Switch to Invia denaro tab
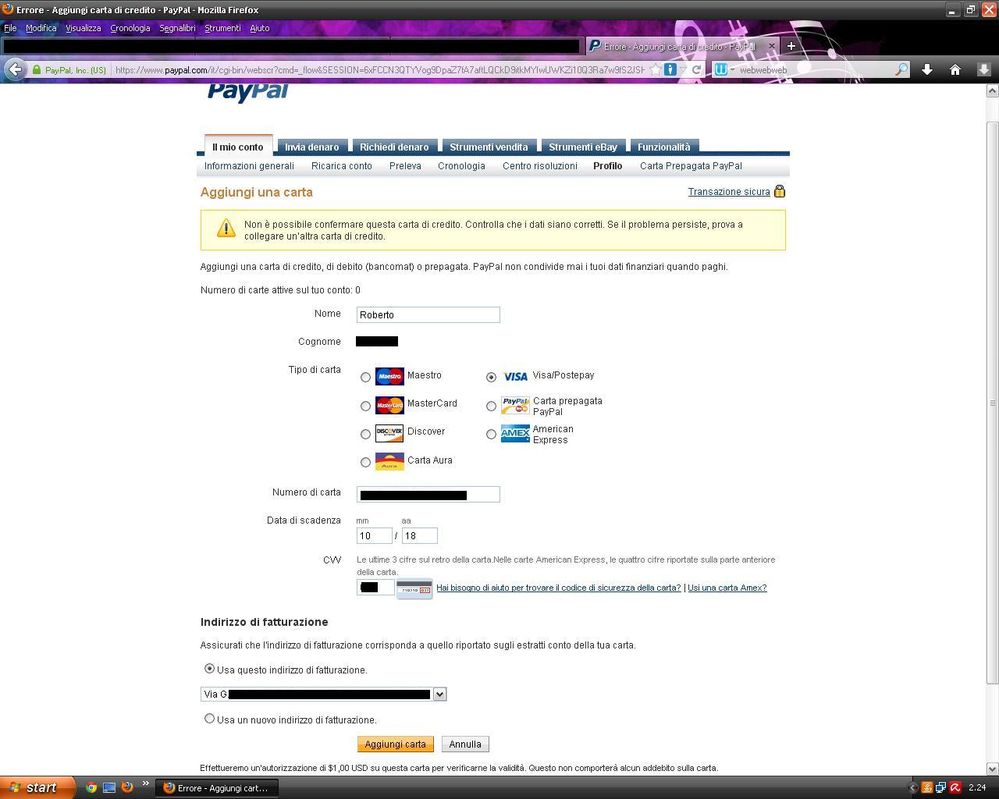This screenshot has width=999, height=799. click(x=312, y=147)
